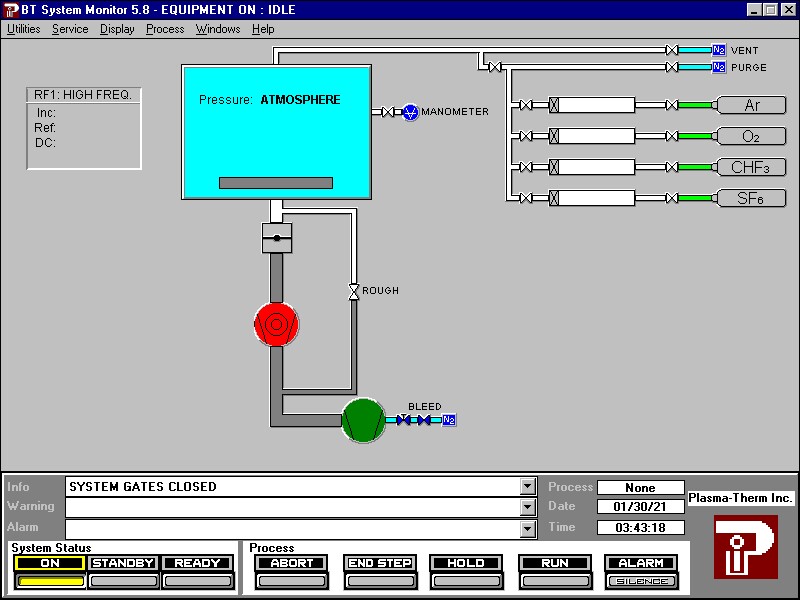Viewport: 800px width, 600px height.
Task: Click the Ar gas source label
Action: (751, 105)
